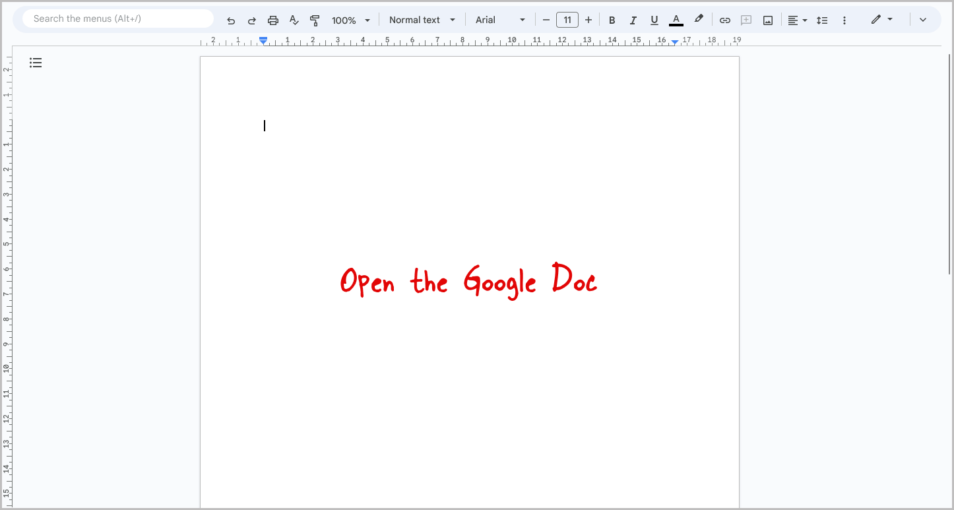Run spelling and grammar check icon
Image resolution: width=954 pixels, height=510 pixels.
294,20
